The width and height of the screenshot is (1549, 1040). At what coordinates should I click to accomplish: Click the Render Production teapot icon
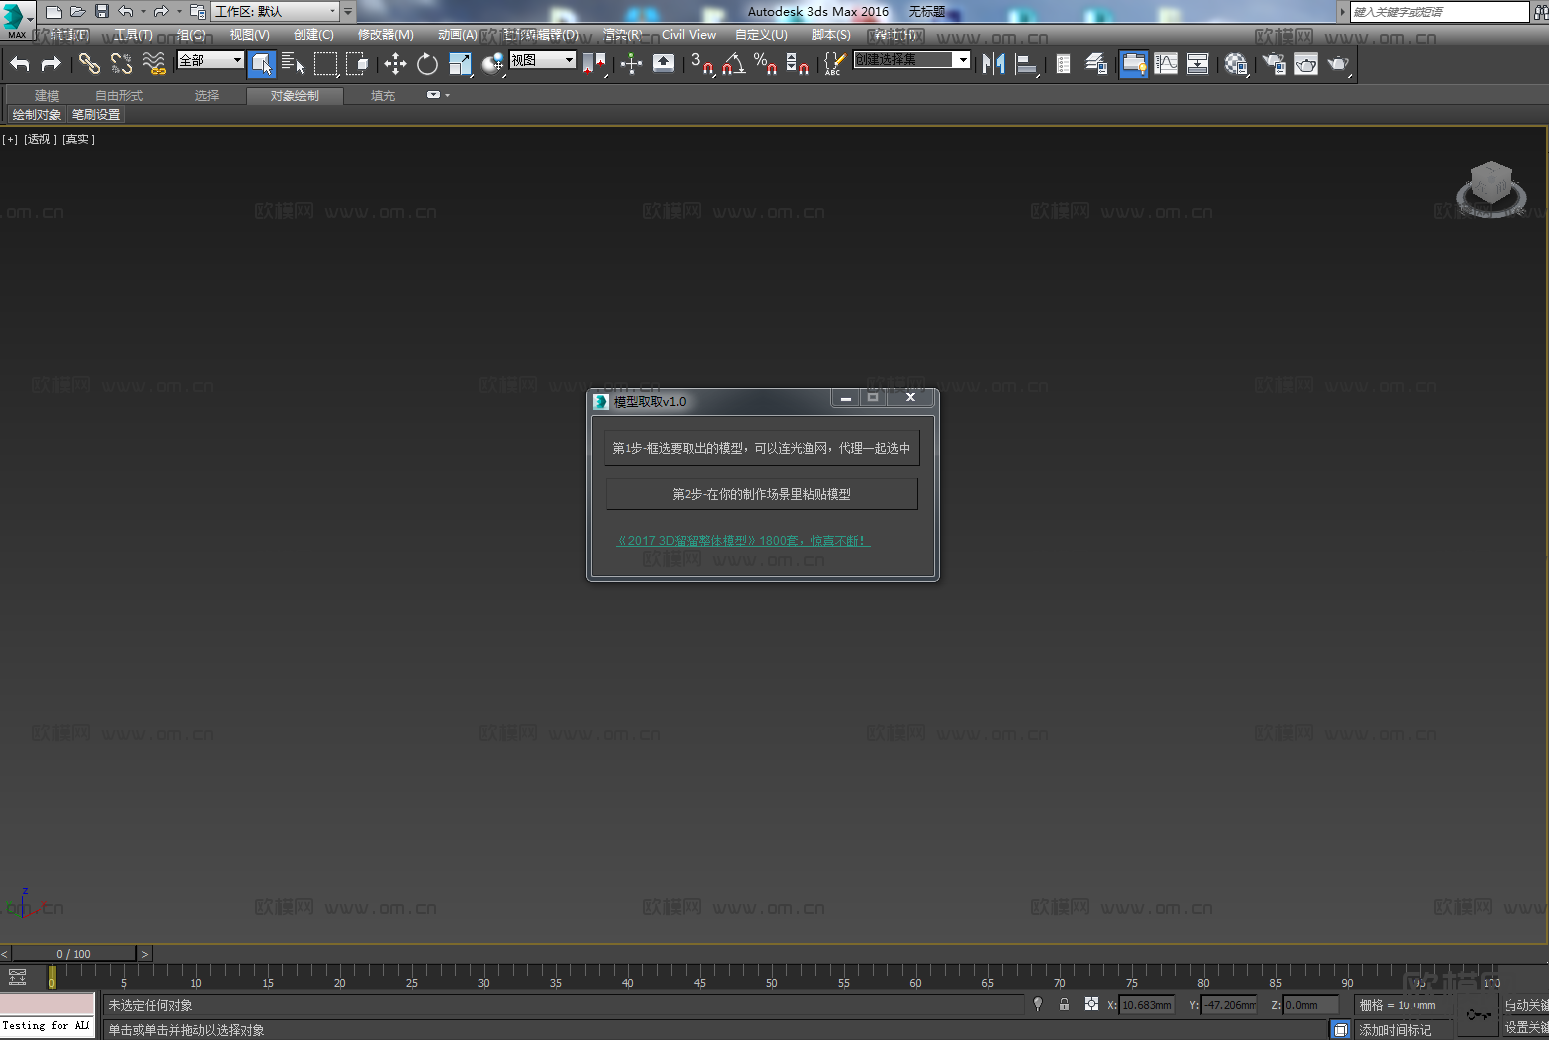coord(1338,64)
